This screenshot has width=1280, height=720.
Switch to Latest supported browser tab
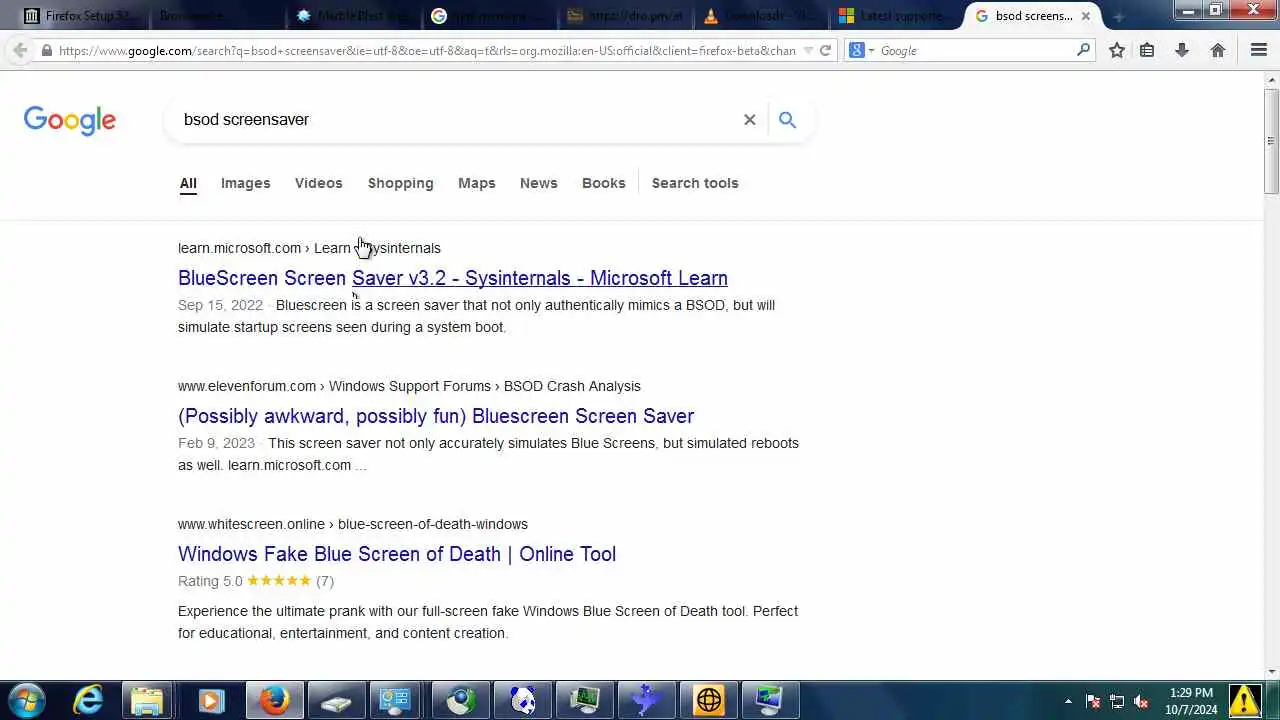[895, 16]
